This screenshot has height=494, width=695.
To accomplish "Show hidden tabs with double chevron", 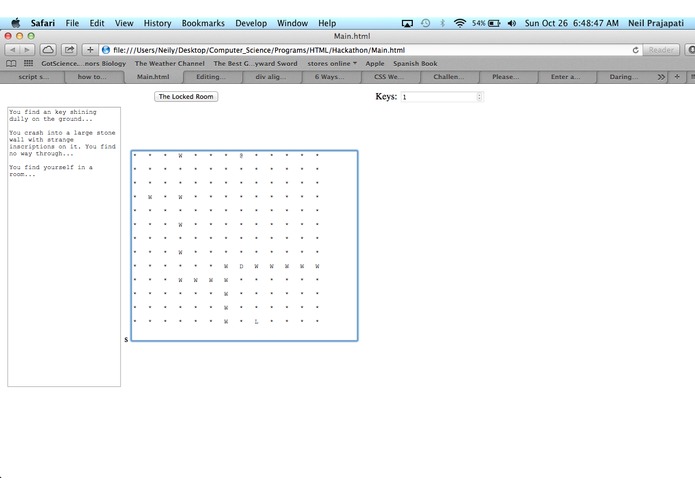I will coord(661,77).
